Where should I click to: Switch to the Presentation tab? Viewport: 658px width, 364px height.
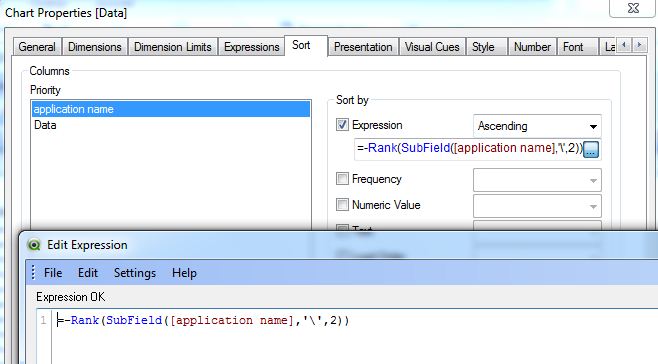click(x=363, y=47)
